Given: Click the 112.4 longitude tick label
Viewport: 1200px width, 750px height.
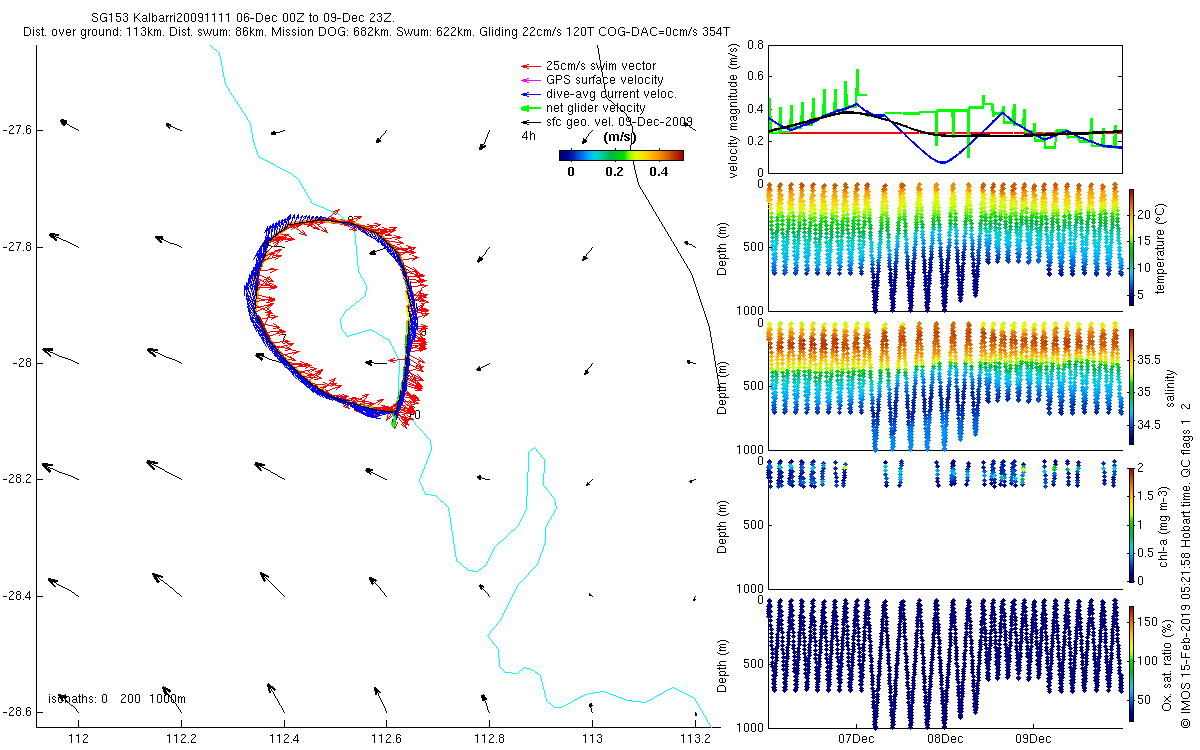Looking at the screenshot, I should pos(284,739).
